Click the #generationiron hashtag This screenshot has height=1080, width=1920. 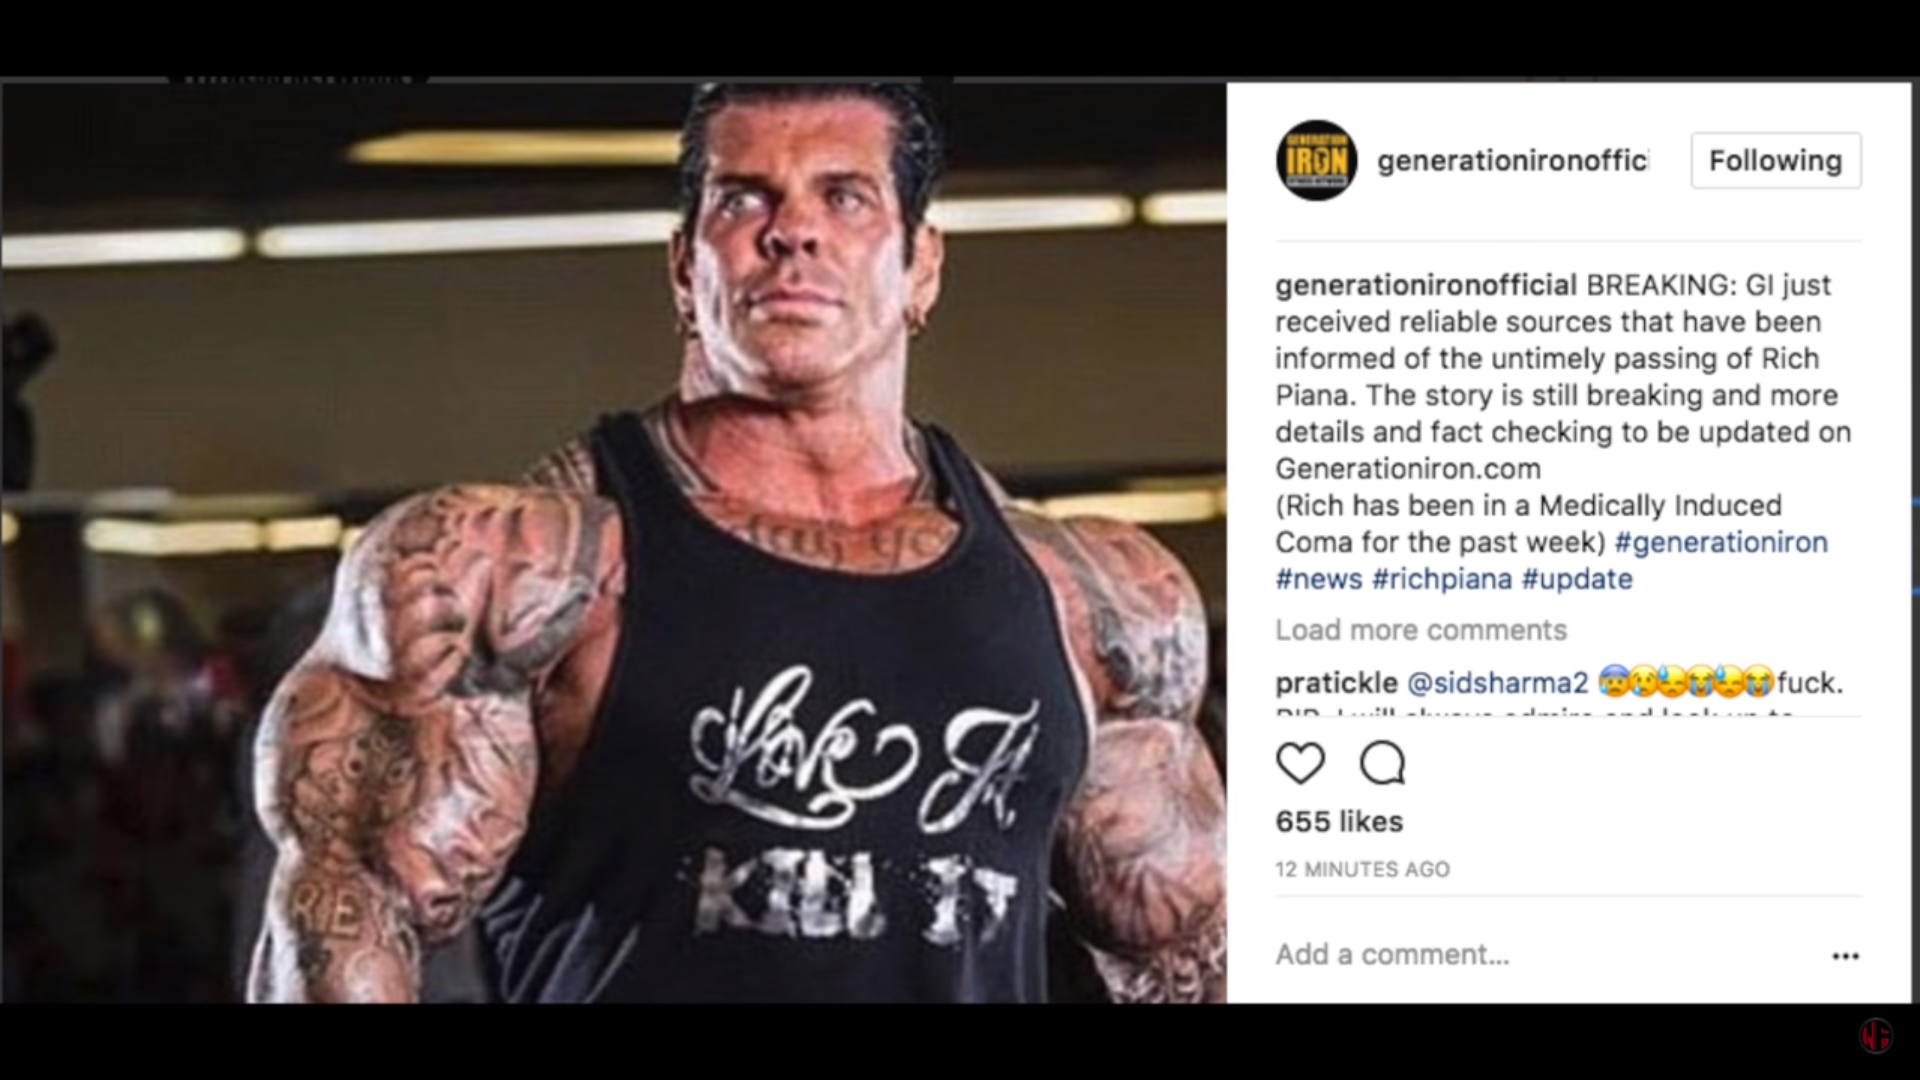point(1721,542)
